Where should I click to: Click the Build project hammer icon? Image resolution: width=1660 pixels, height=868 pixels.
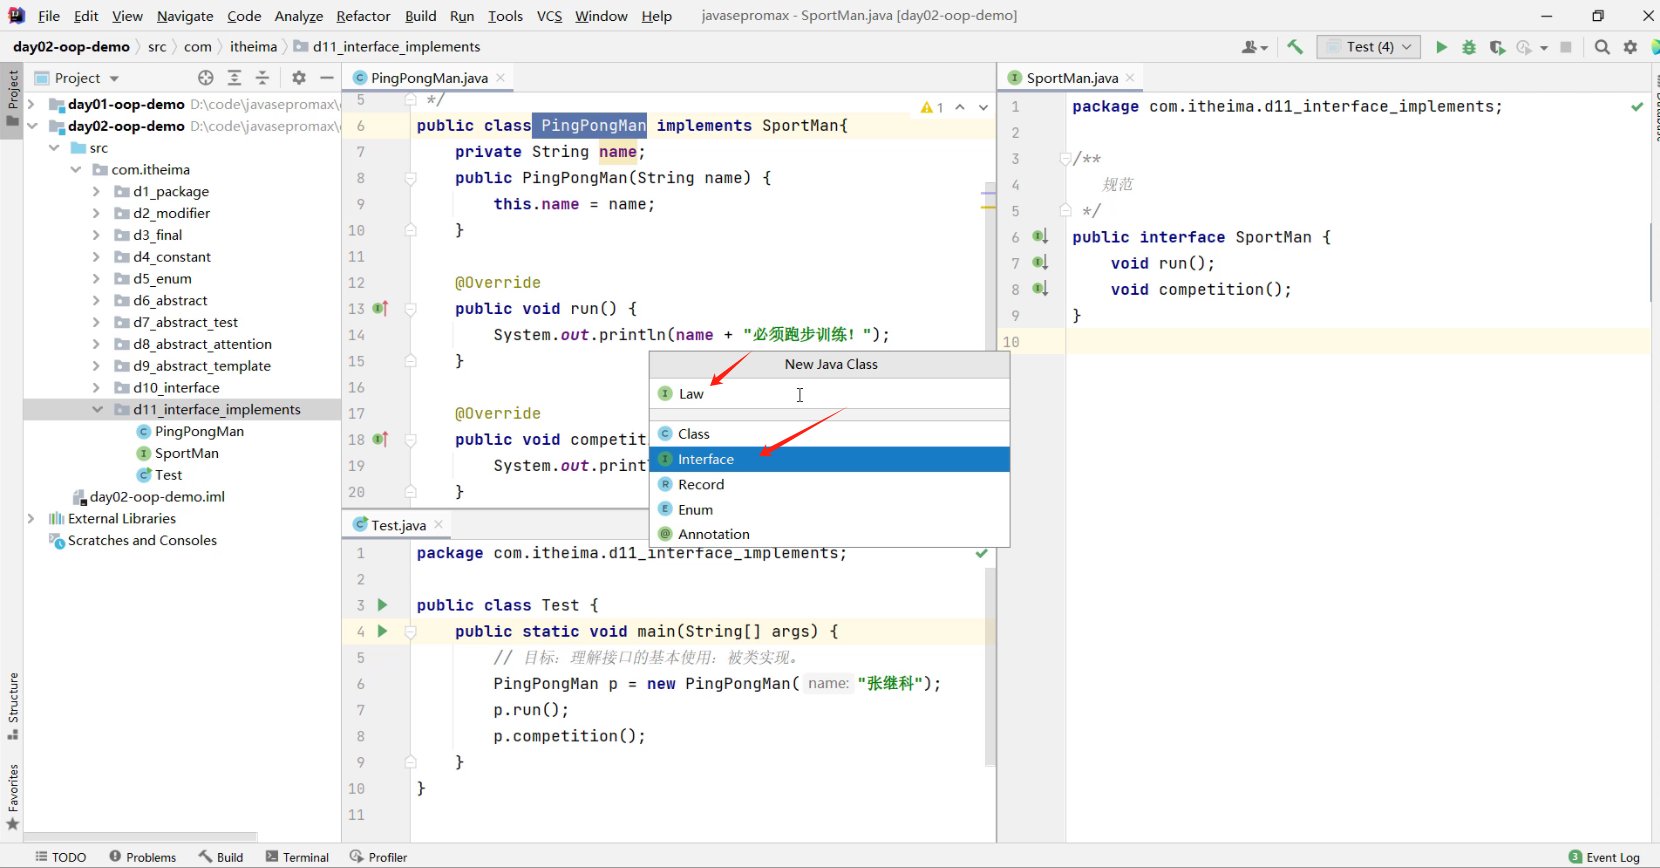(1295, 47)
